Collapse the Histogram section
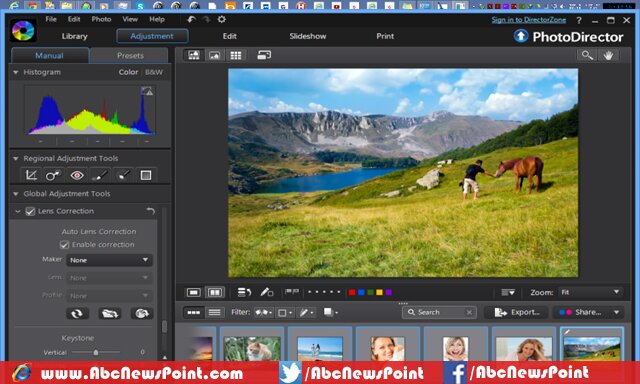640x384 pixels. 16,72
